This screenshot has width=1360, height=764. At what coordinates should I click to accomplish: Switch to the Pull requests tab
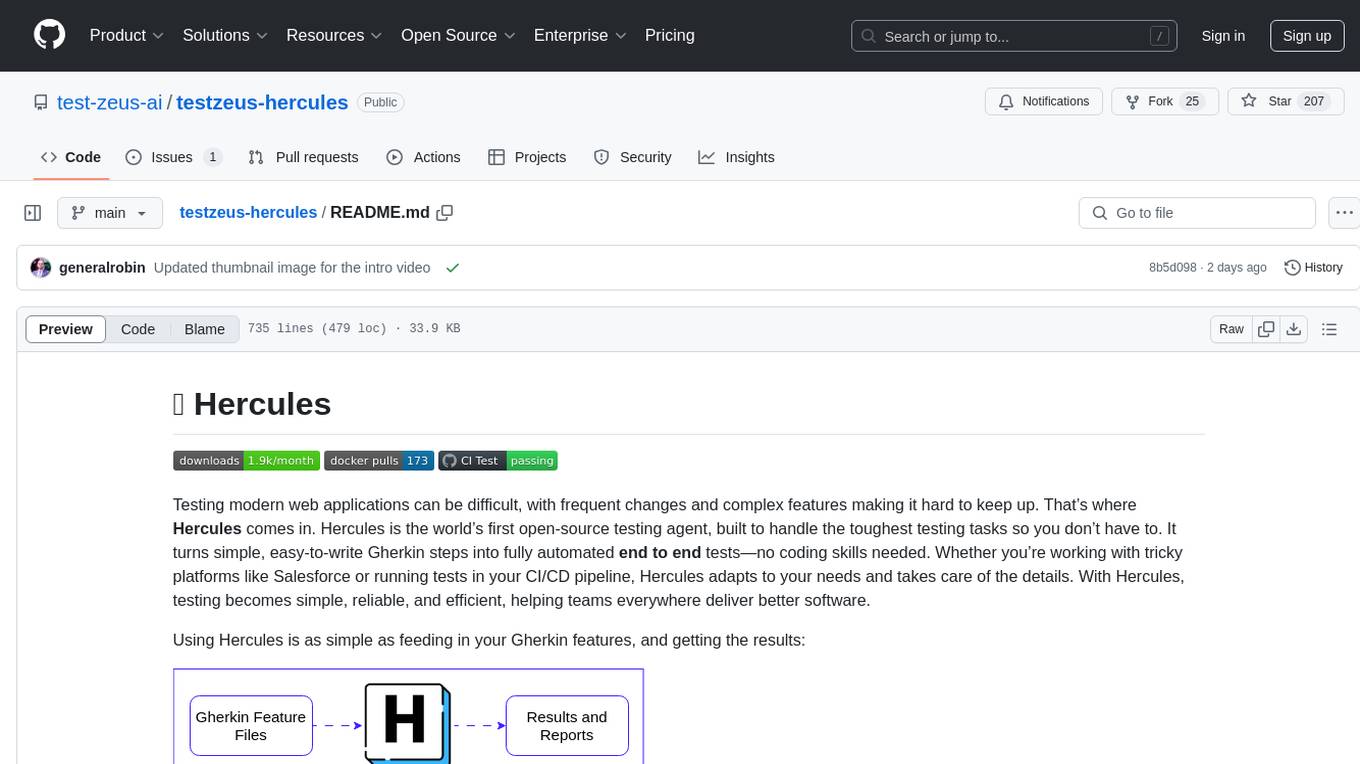point(303,157)
